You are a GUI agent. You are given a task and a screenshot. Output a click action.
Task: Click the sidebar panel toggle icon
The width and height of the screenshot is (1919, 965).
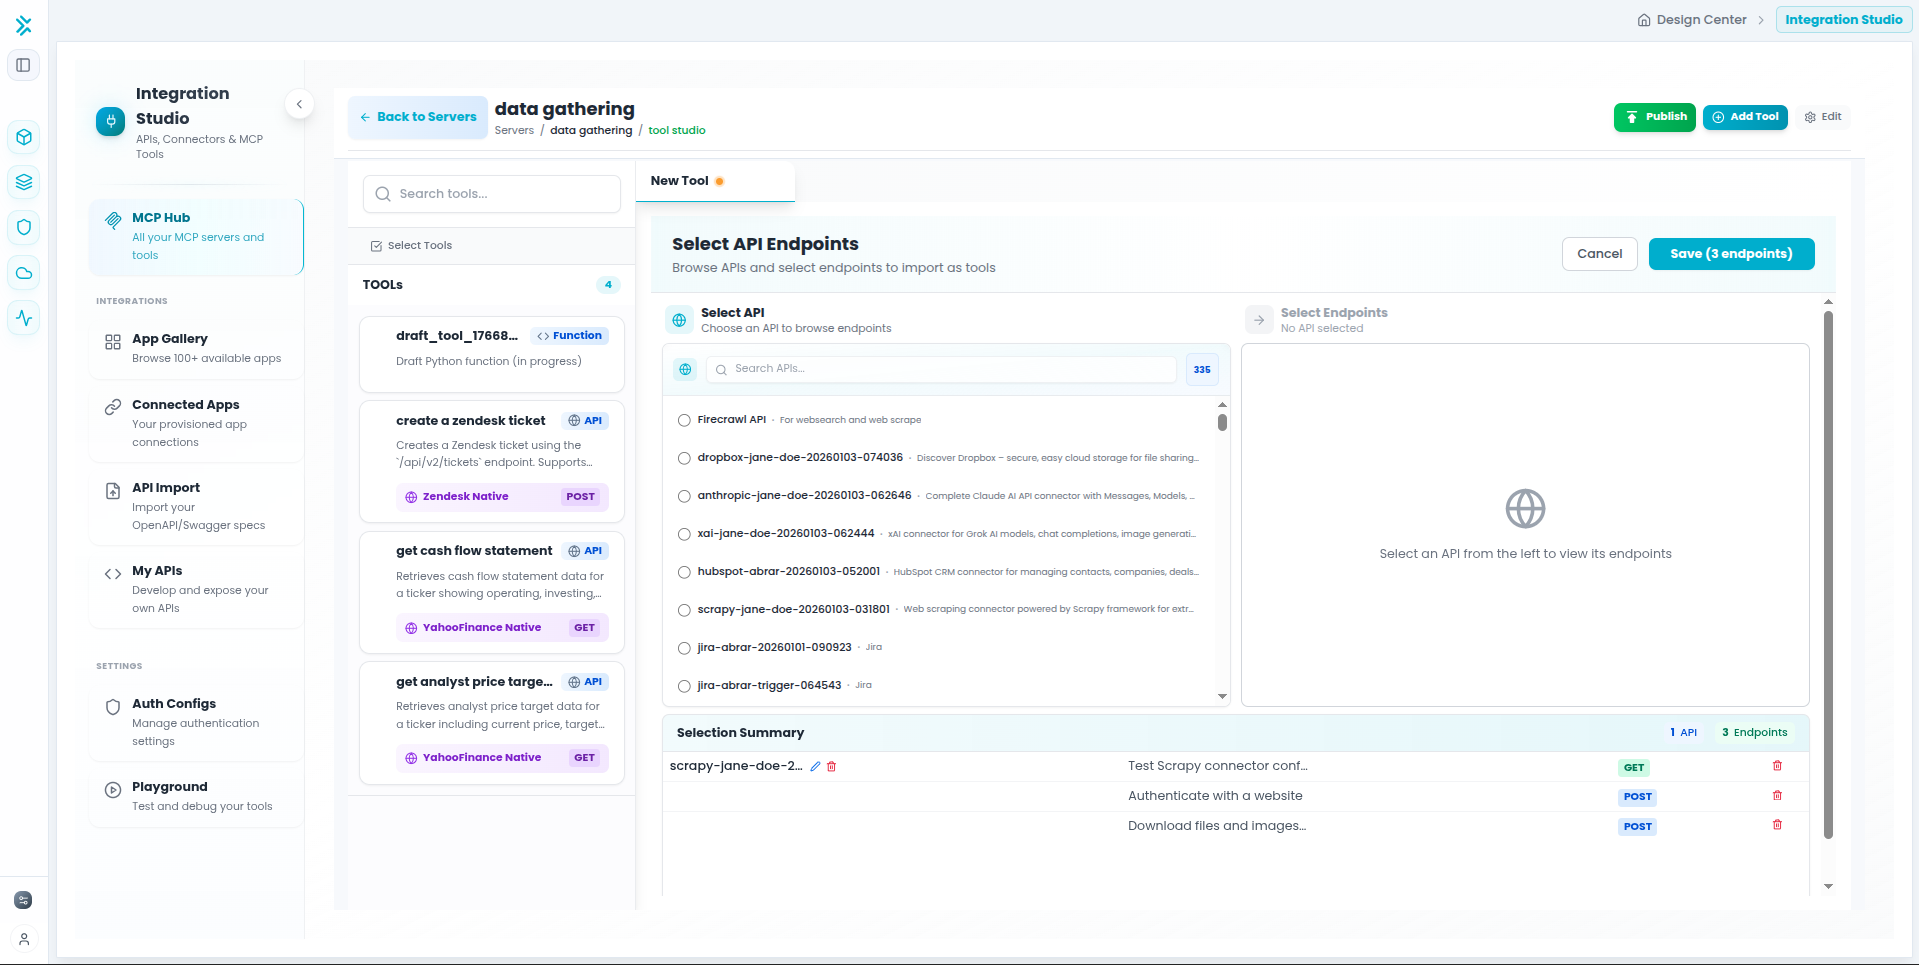coord(23,66)
